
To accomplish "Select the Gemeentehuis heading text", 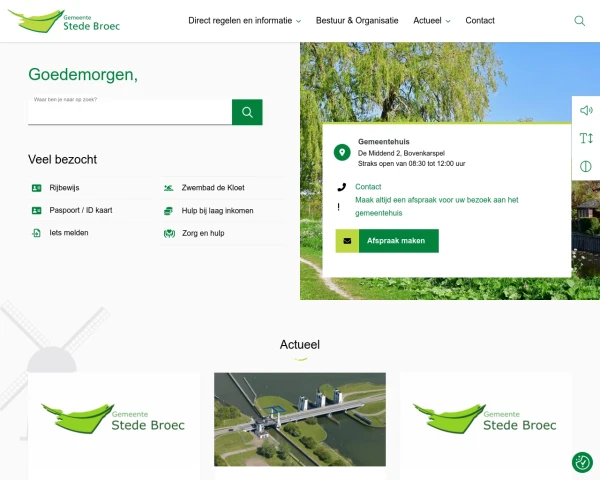I will [x=384, y=142].
